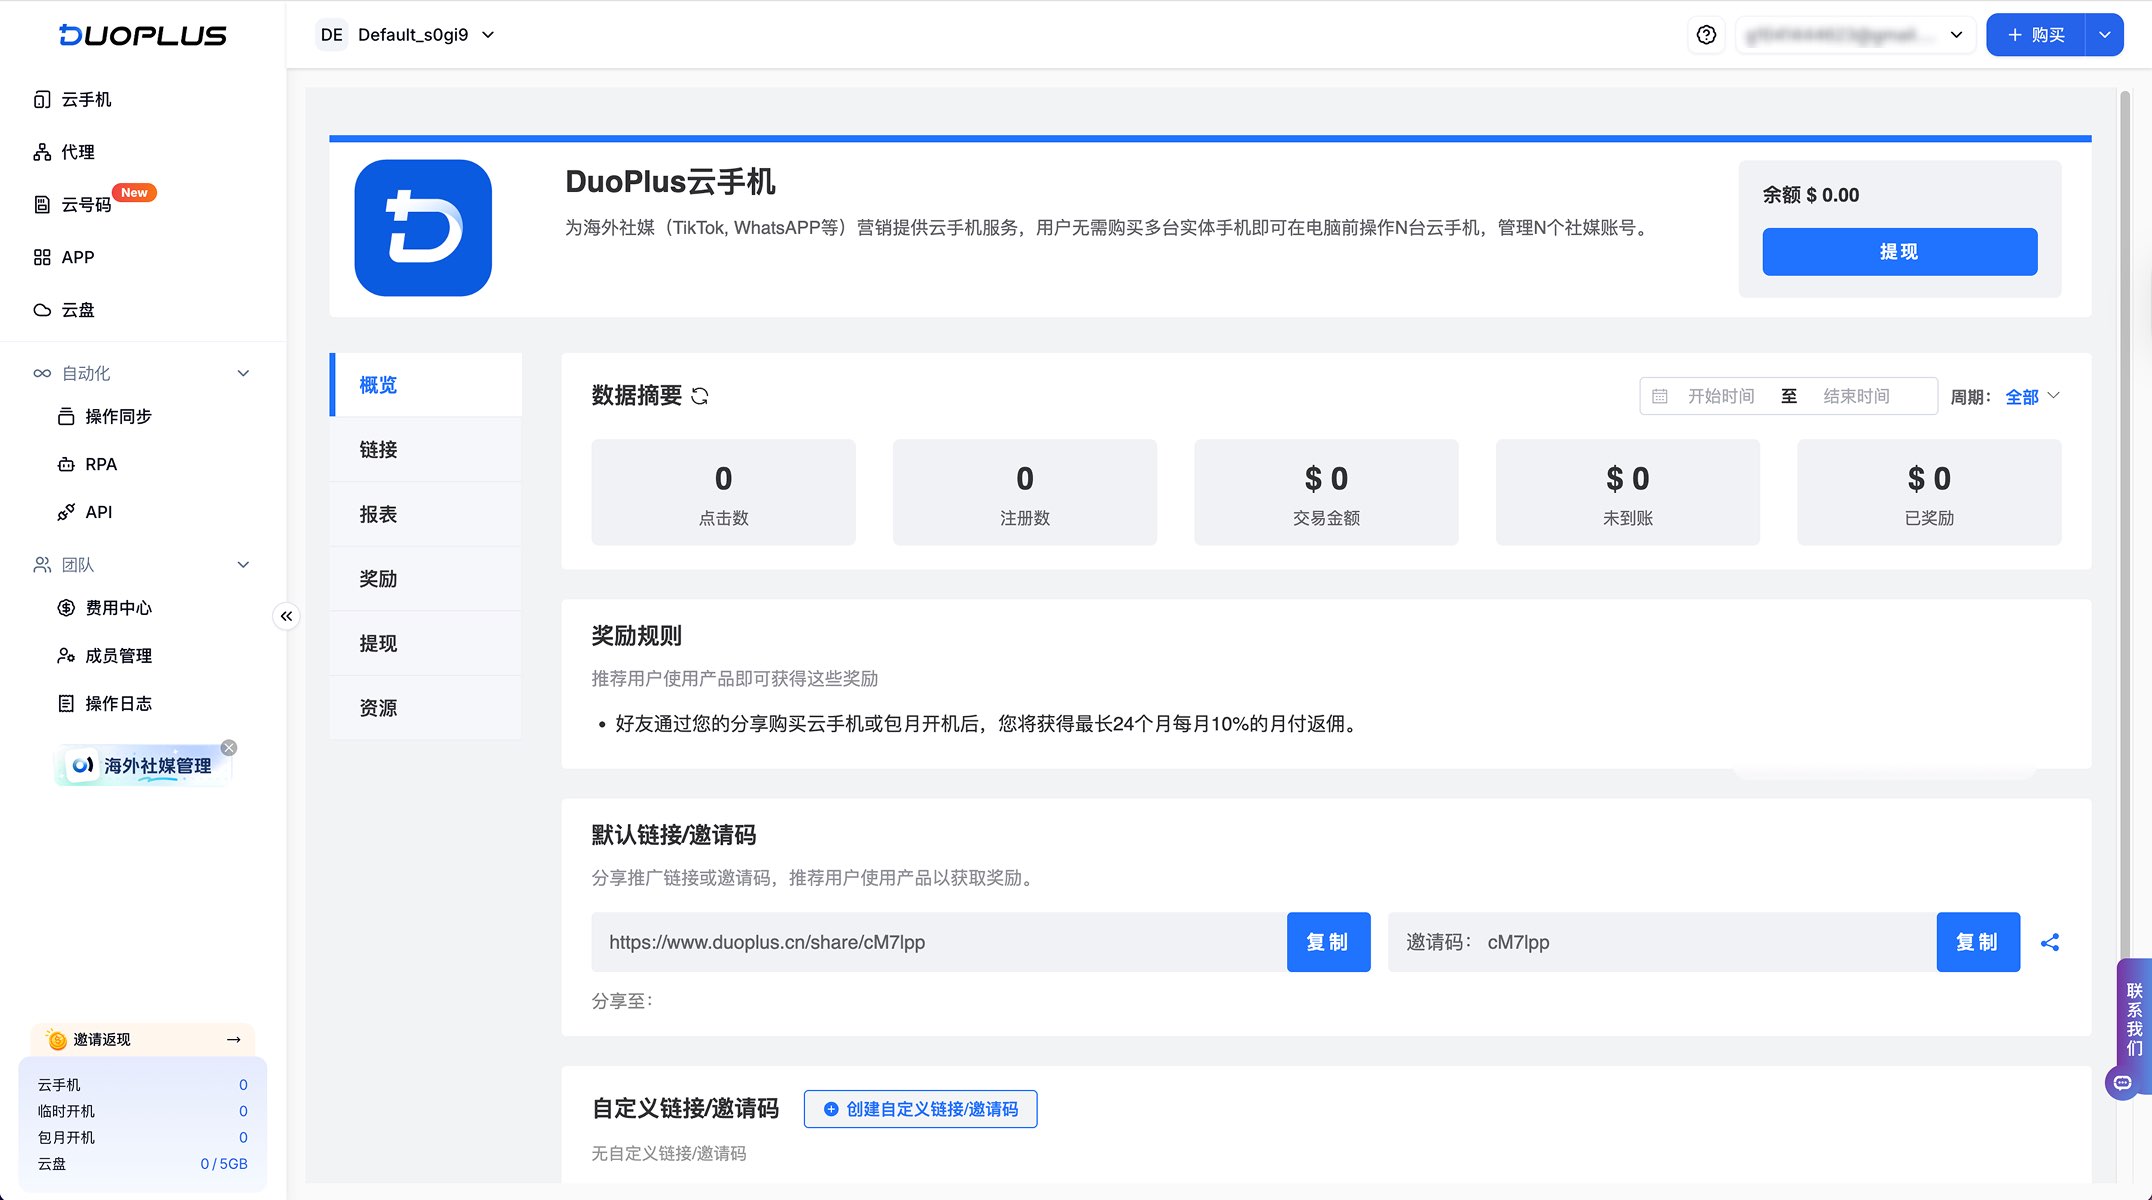2152x1200 pixels.
Task: Open the 周期 全部 period dropdown
Action: tap(2033, 397)
